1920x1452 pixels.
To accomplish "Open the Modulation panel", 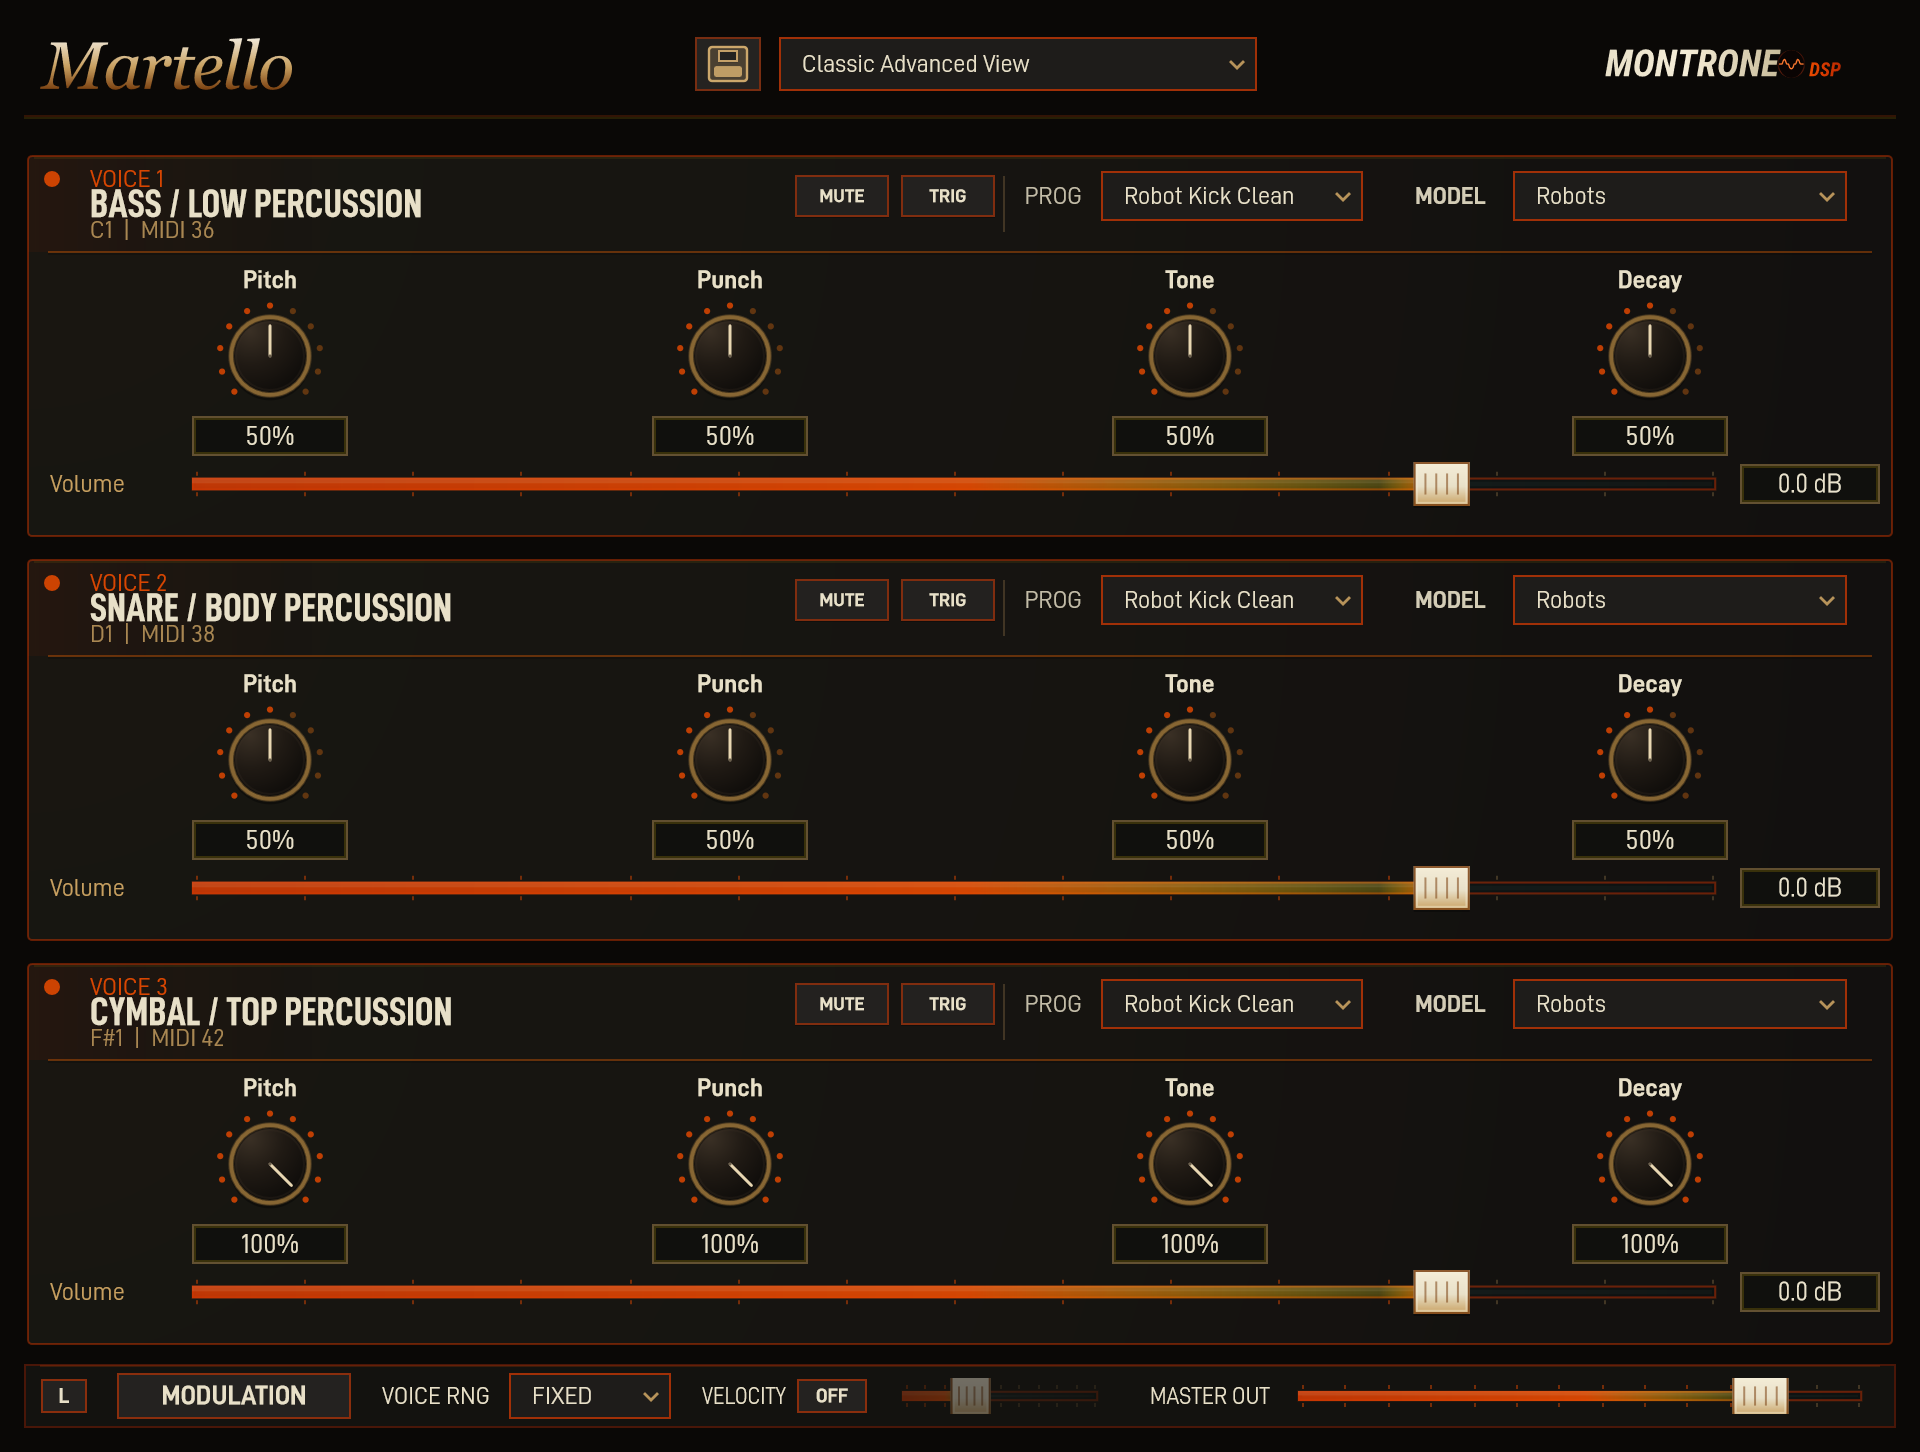I will 234,1396.
